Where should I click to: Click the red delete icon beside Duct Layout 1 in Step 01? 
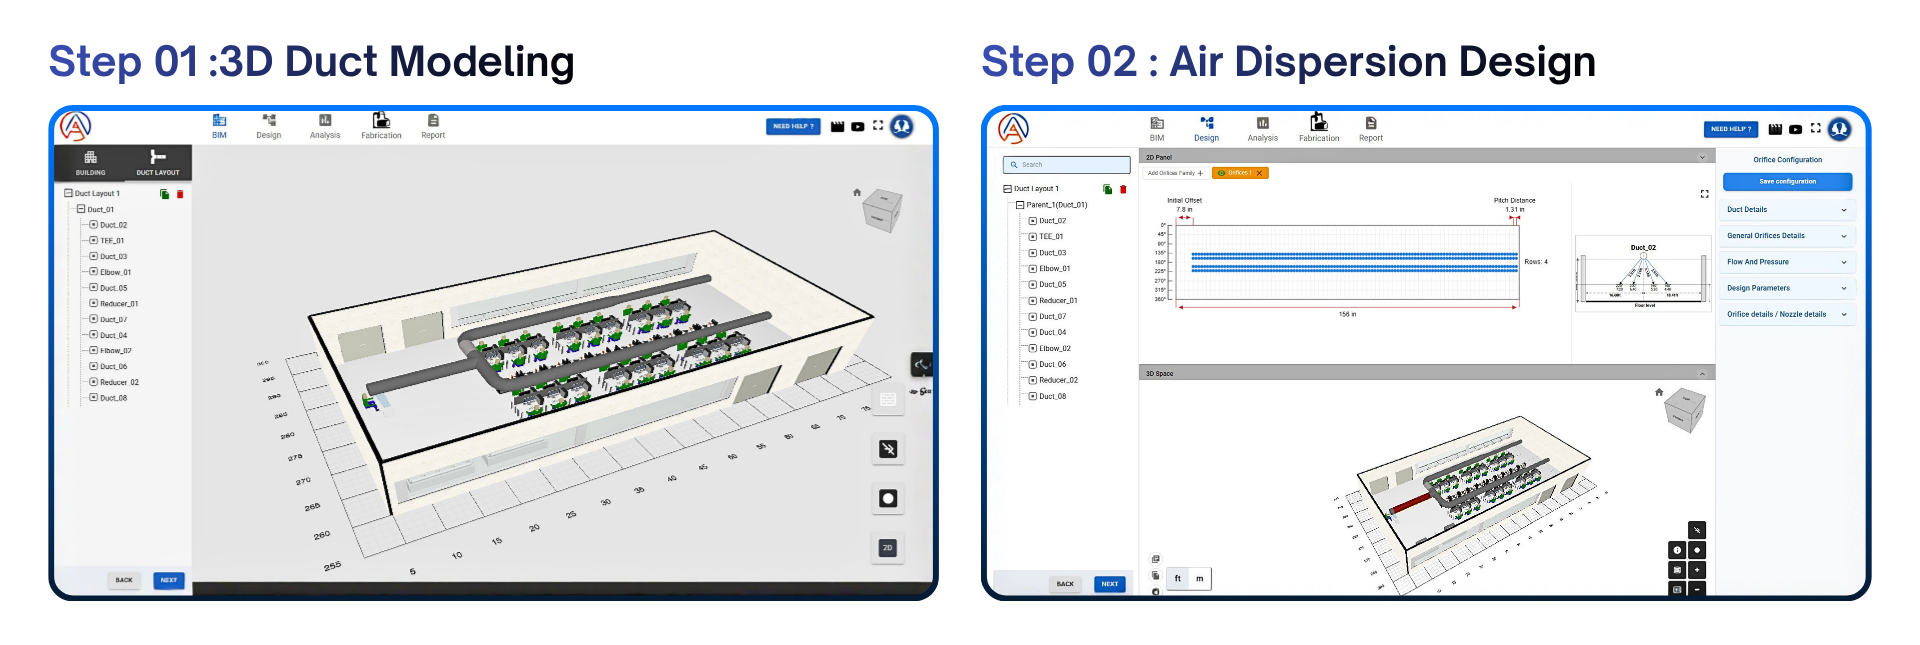click(180, 194)
